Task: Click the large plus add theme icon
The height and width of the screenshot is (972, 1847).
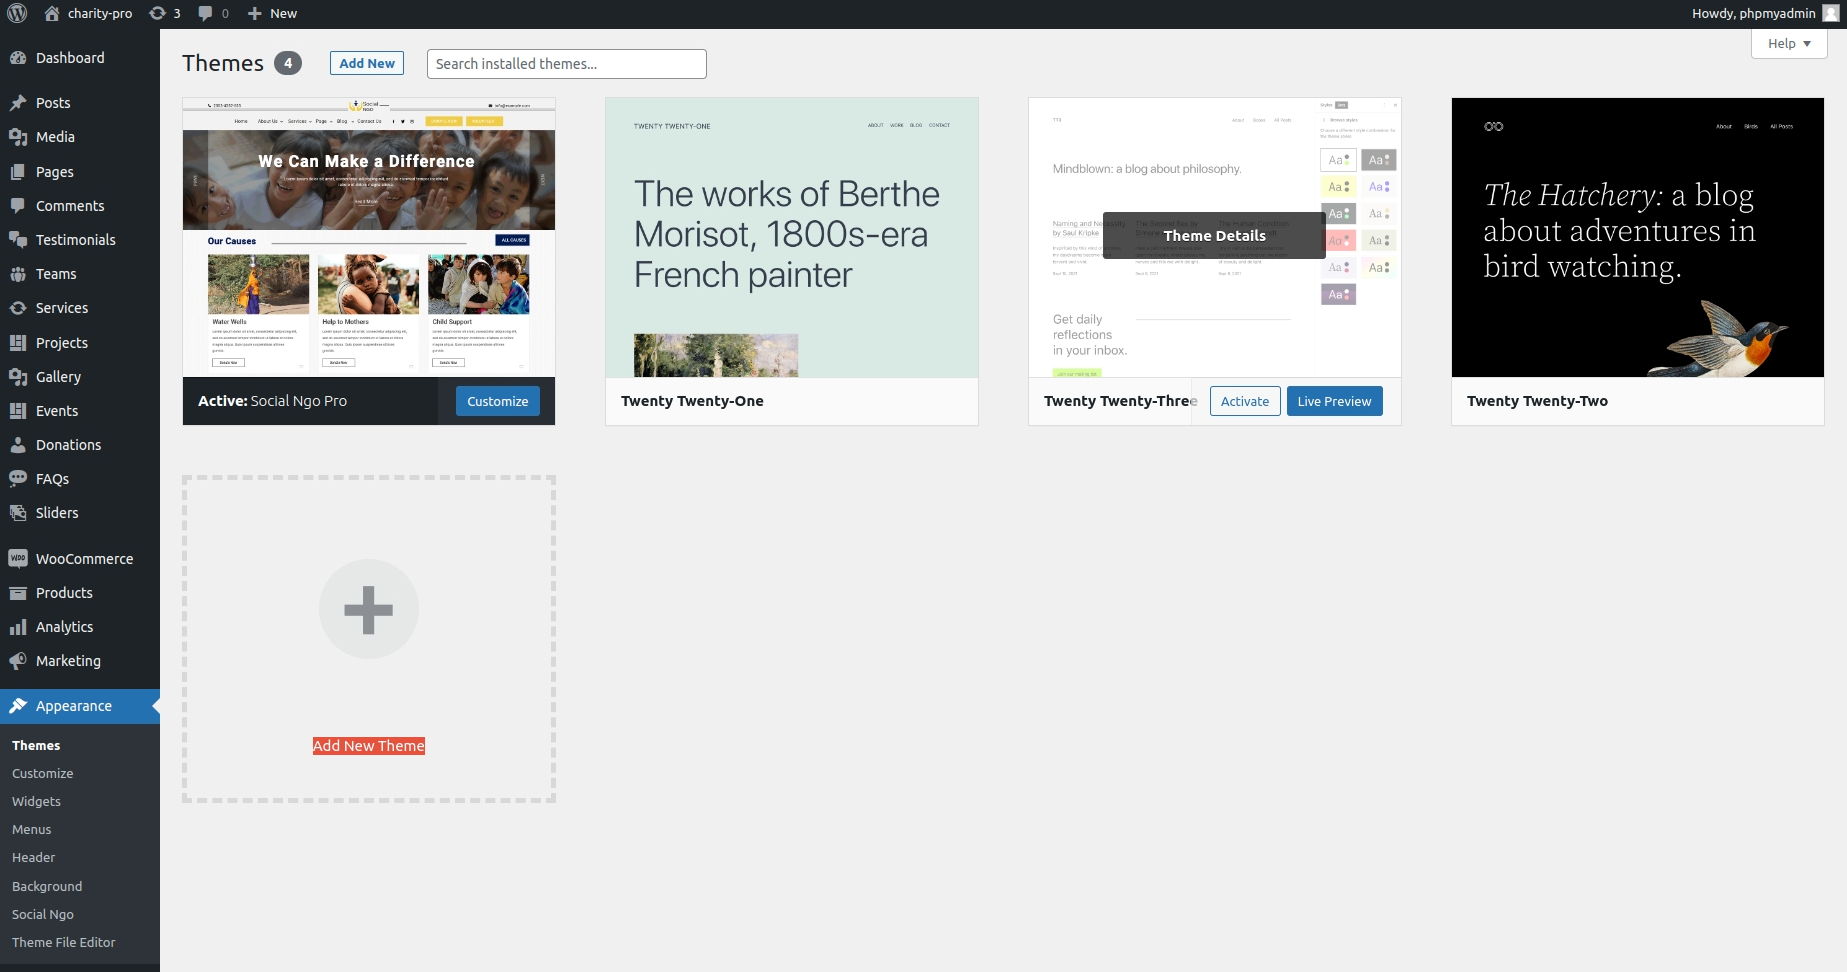Action: tap(369, 609)
